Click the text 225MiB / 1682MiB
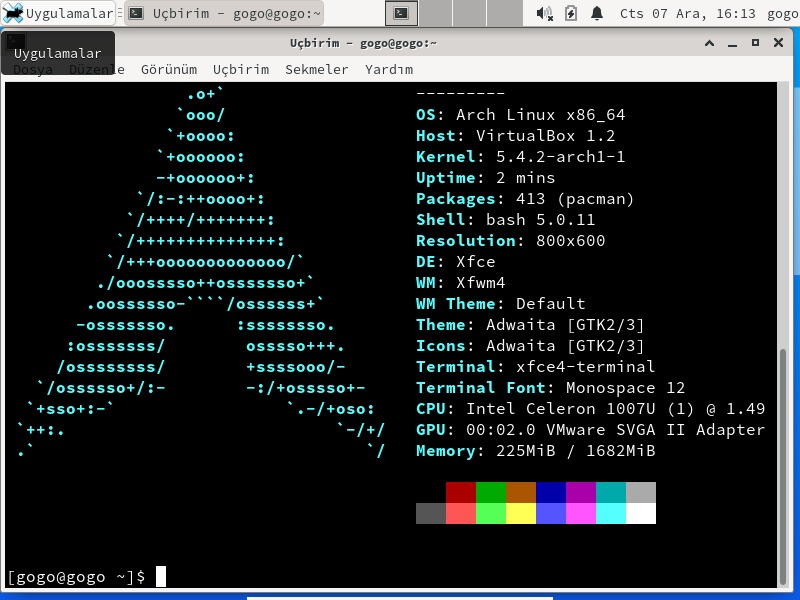 576,451
